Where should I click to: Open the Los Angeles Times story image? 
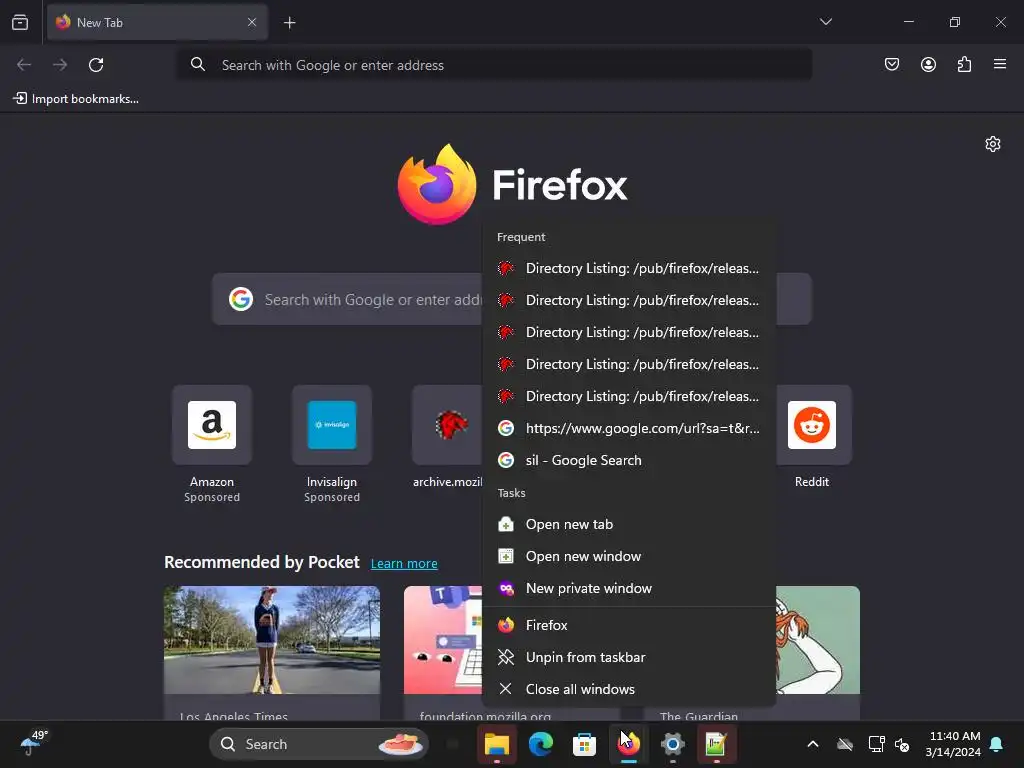(272, 640)
